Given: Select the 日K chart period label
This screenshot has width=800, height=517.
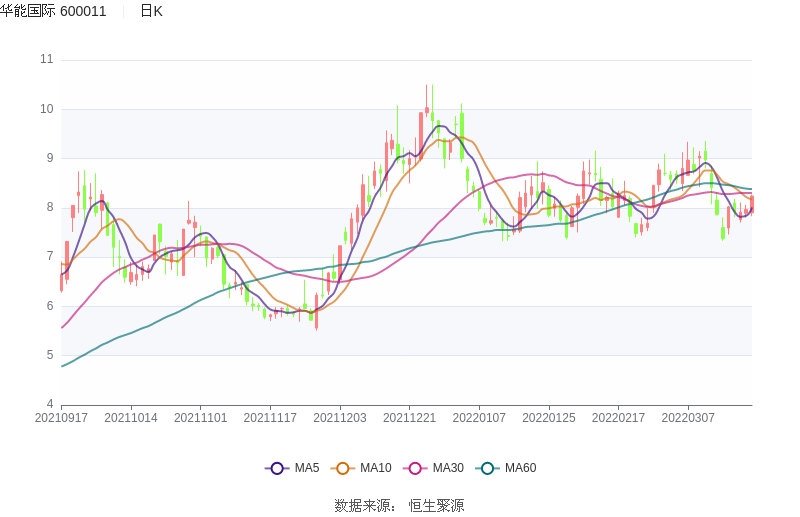Looking at the screenshot, I should (151, 11).
